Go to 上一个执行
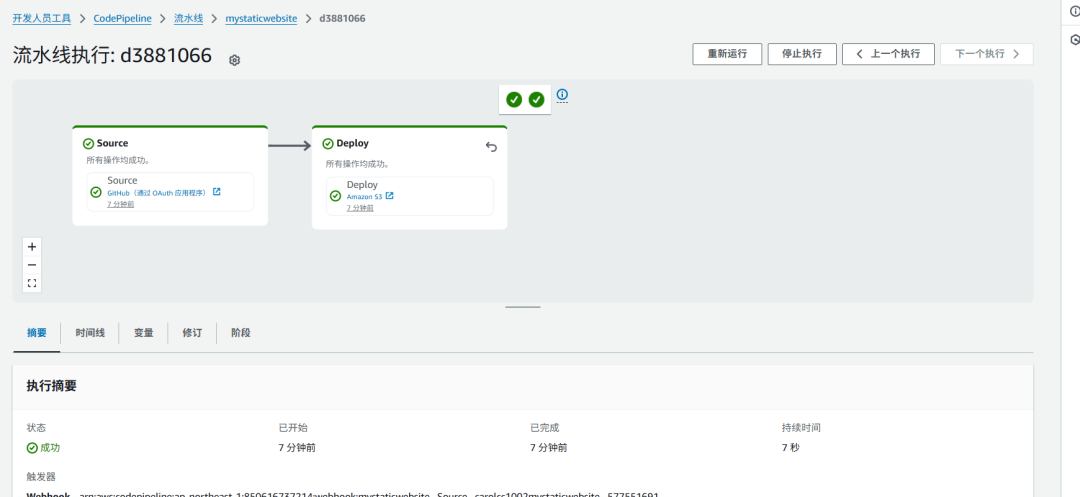Image resolution: width=1080 pixels, height=497 pixels. pos(888,54)
